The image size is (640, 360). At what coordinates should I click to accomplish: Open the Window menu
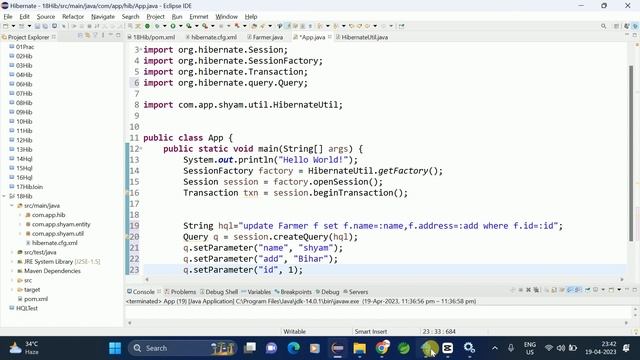tap(227, 17)
